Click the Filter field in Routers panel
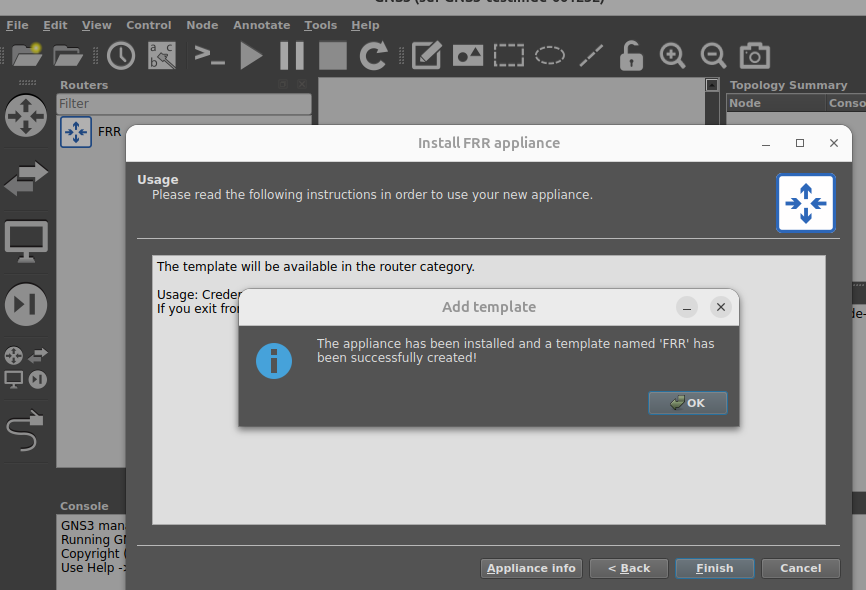866x590 pixels. (184, 104)
